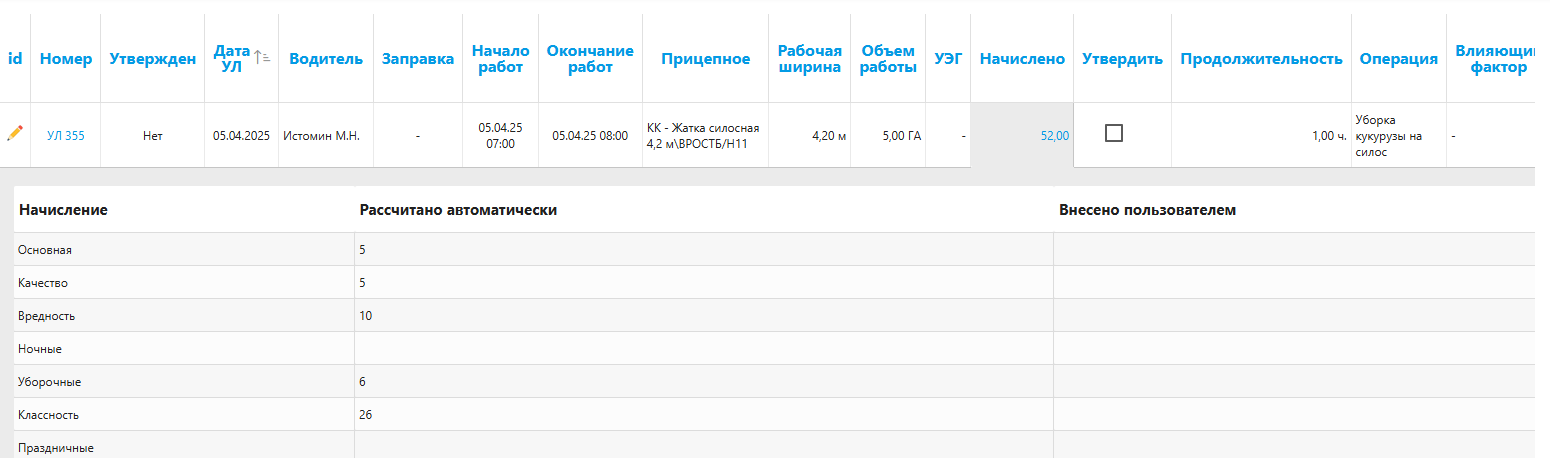The height and width of the screenshot is (458, 1550).
Task: Open the accrued amount 52,00 link
Action: click(x=1055, y=135)
